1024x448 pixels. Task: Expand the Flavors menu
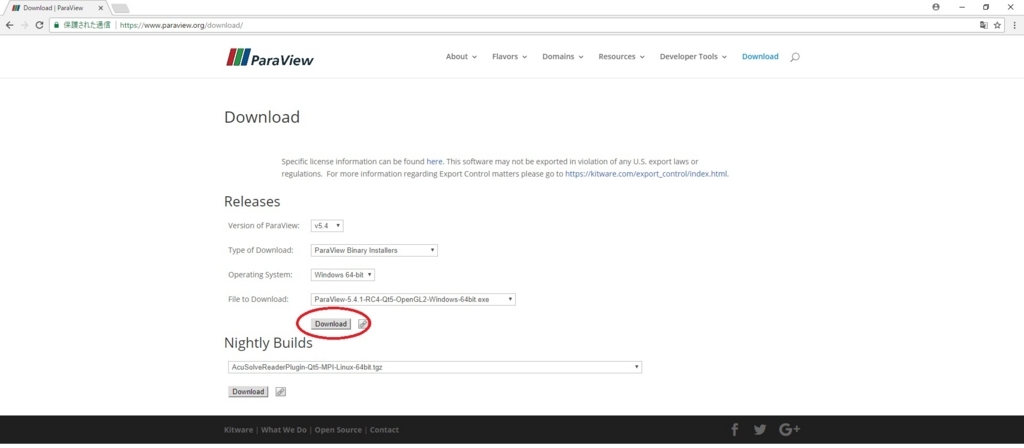click(509, 57)
